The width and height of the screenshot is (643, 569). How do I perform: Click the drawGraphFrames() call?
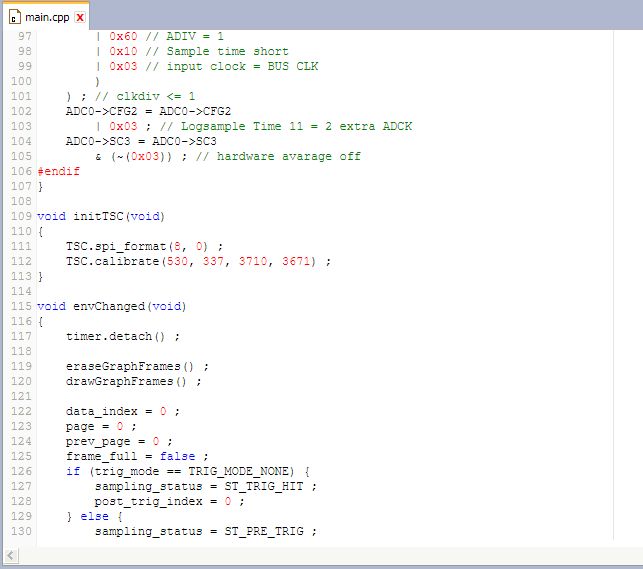click(130, 381)
